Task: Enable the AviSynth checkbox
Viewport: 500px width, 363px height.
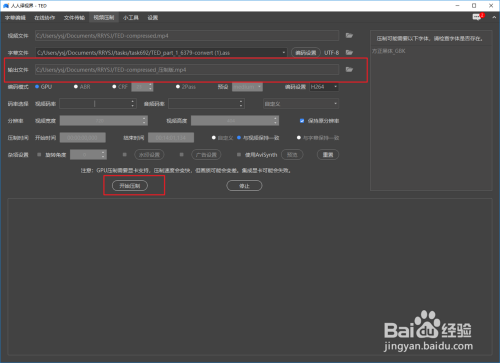Action: (x=239, y=155)
